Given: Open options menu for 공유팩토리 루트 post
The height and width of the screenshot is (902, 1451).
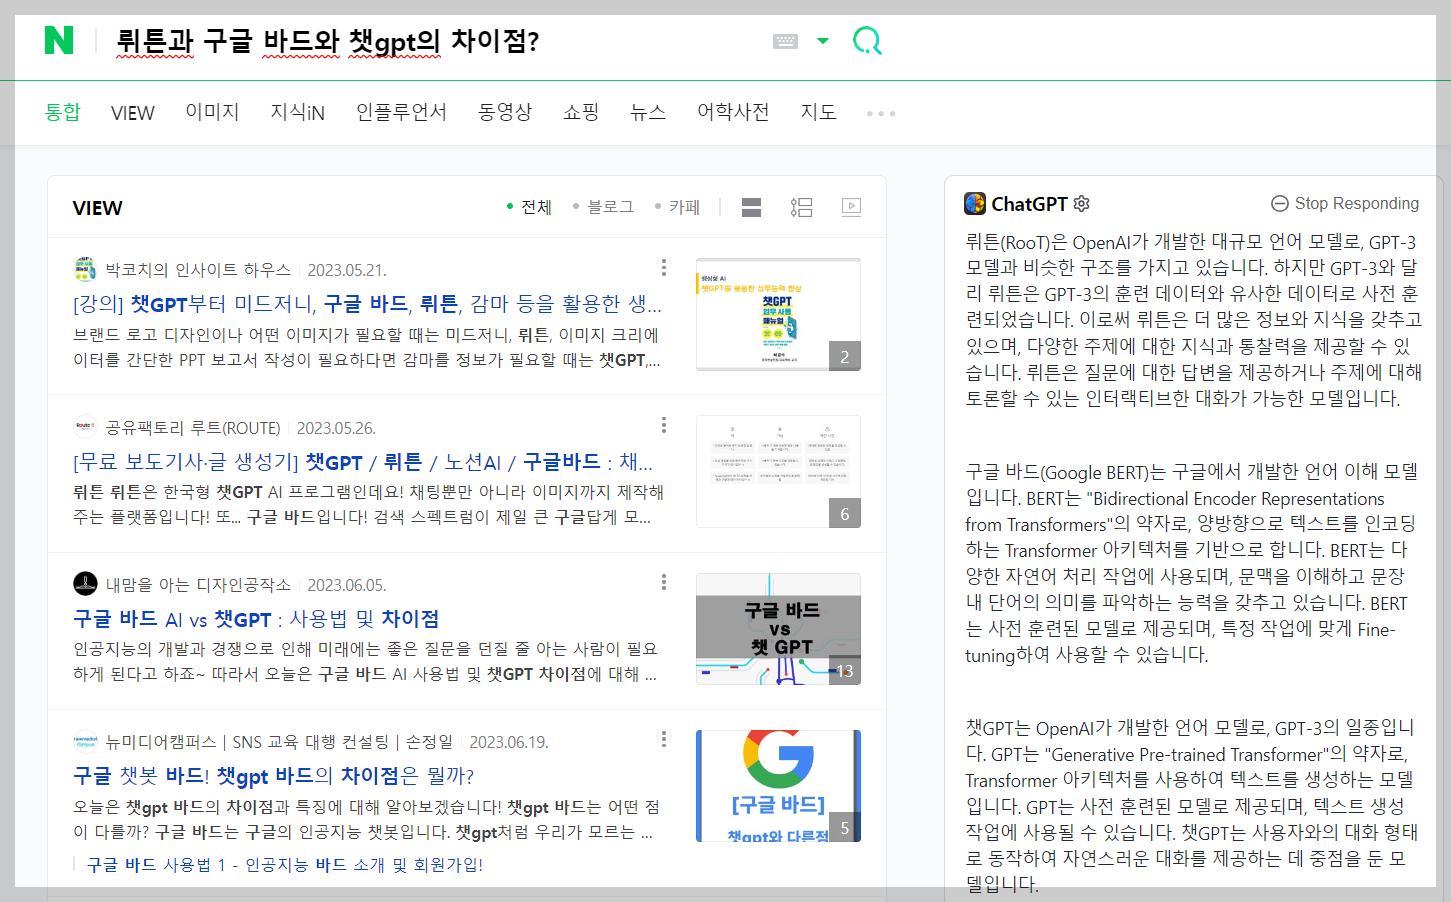Looking at the screenshot, I should (x=664, y=425).
